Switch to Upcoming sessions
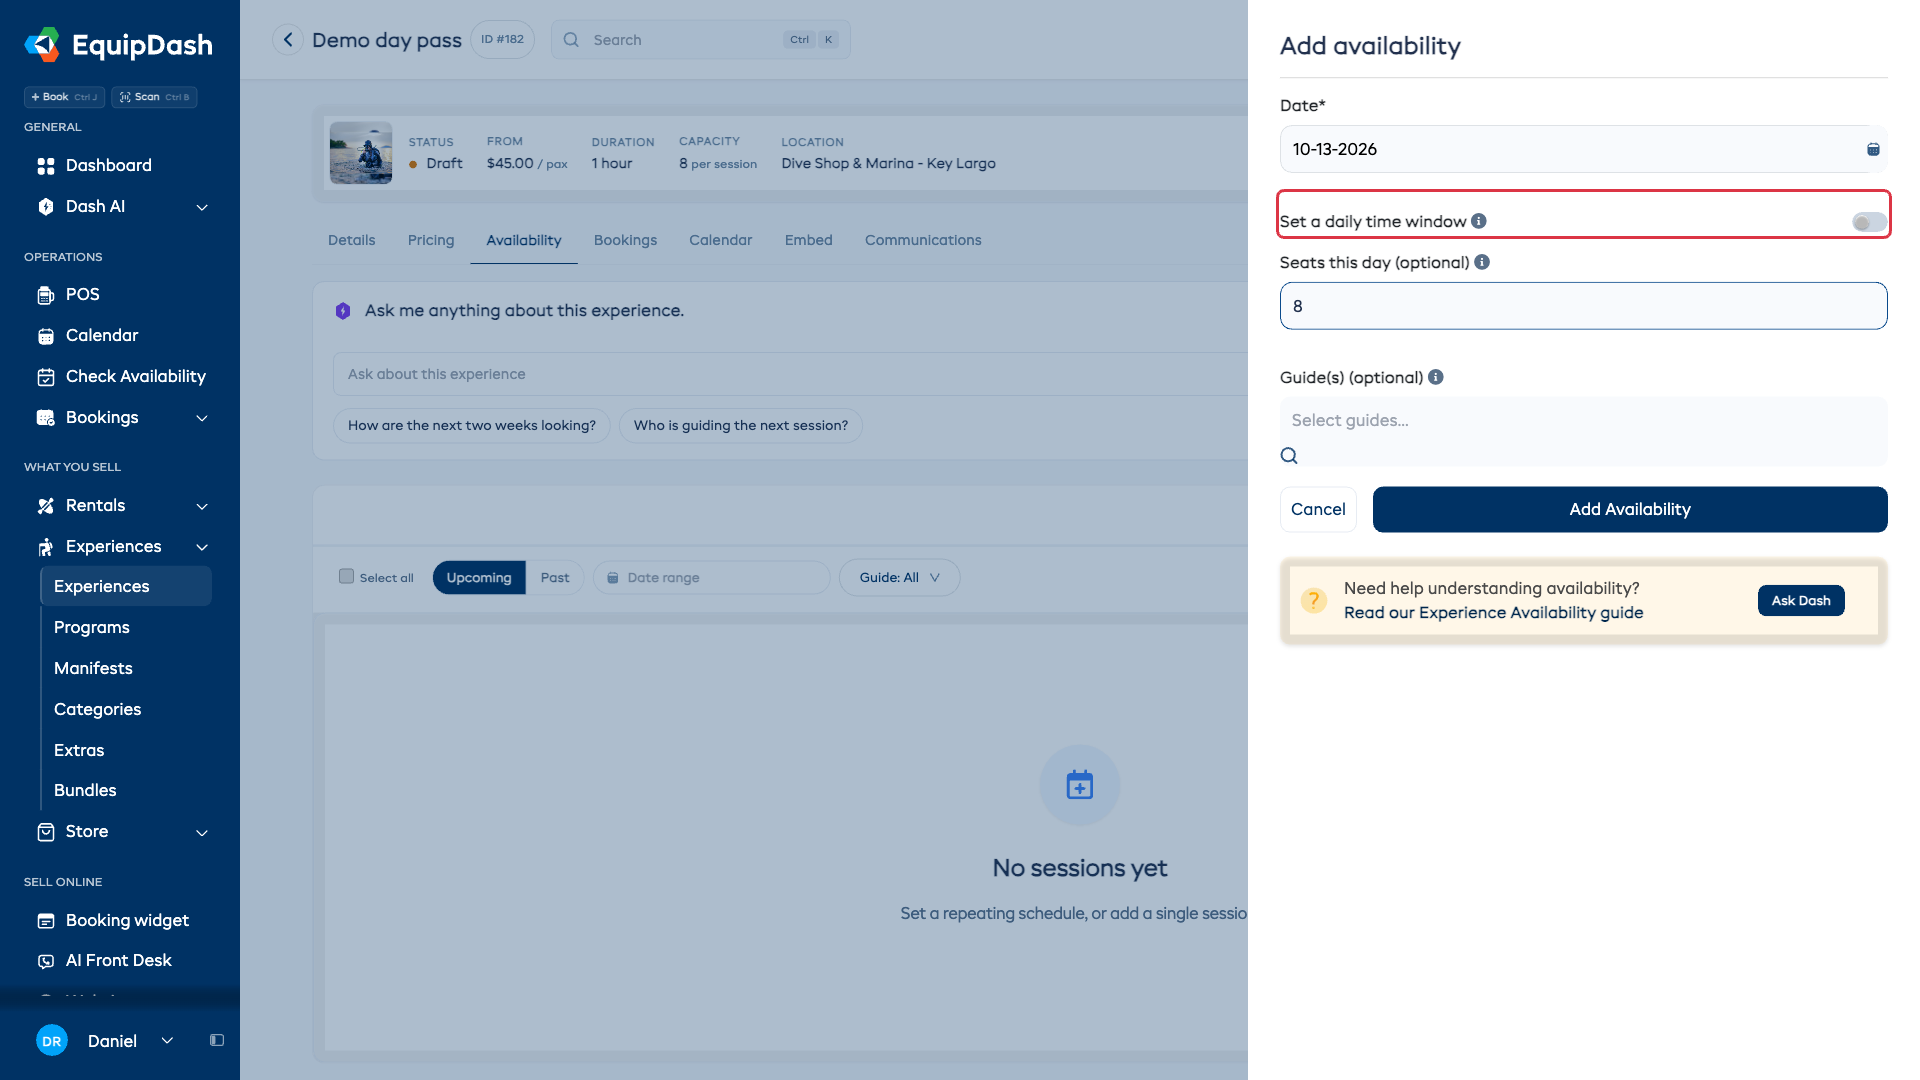This screenshot has width=1920, height=1080. pyautogui.click(x=479, y=577)
